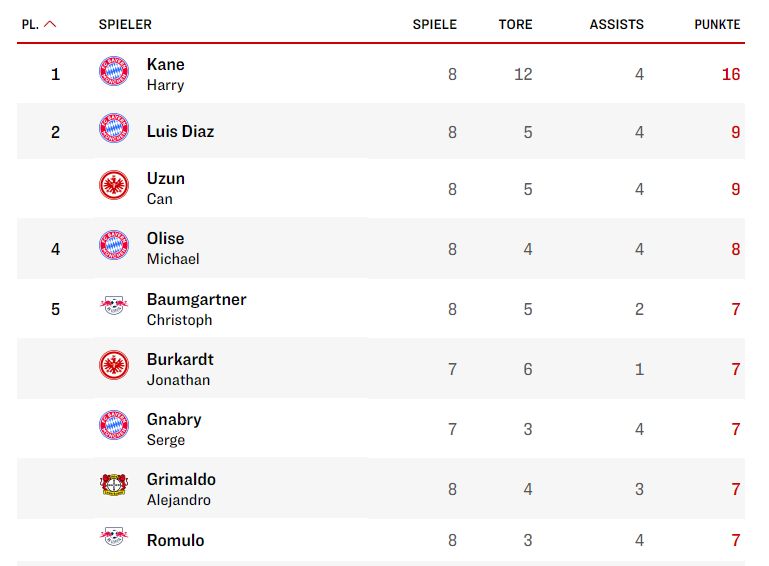Toggle sort order with the PL. arrow

tap(50, 25)
